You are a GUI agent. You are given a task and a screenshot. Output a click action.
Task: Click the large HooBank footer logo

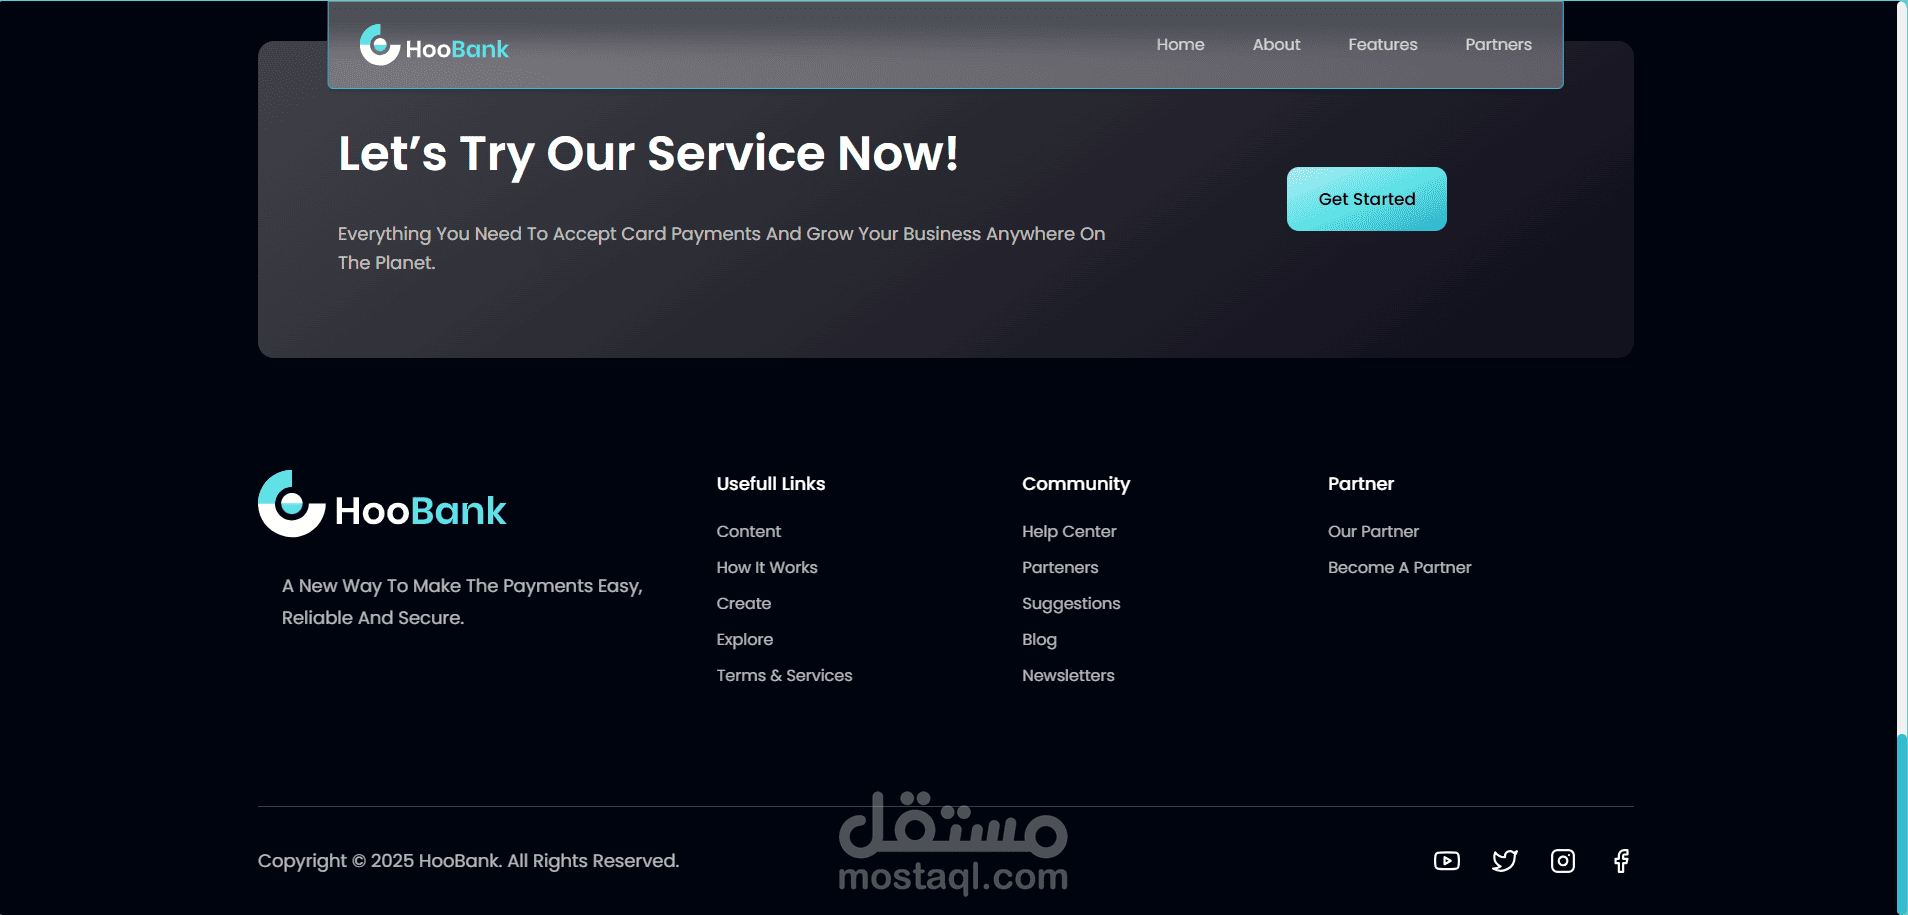382,505
